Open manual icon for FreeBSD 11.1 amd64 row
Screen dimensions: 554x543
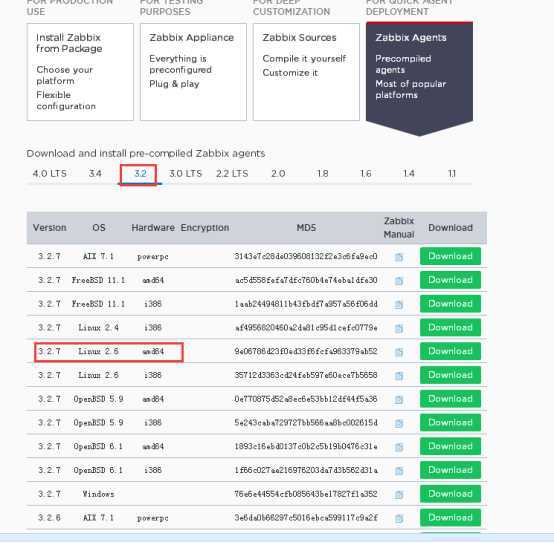(399, 281)
